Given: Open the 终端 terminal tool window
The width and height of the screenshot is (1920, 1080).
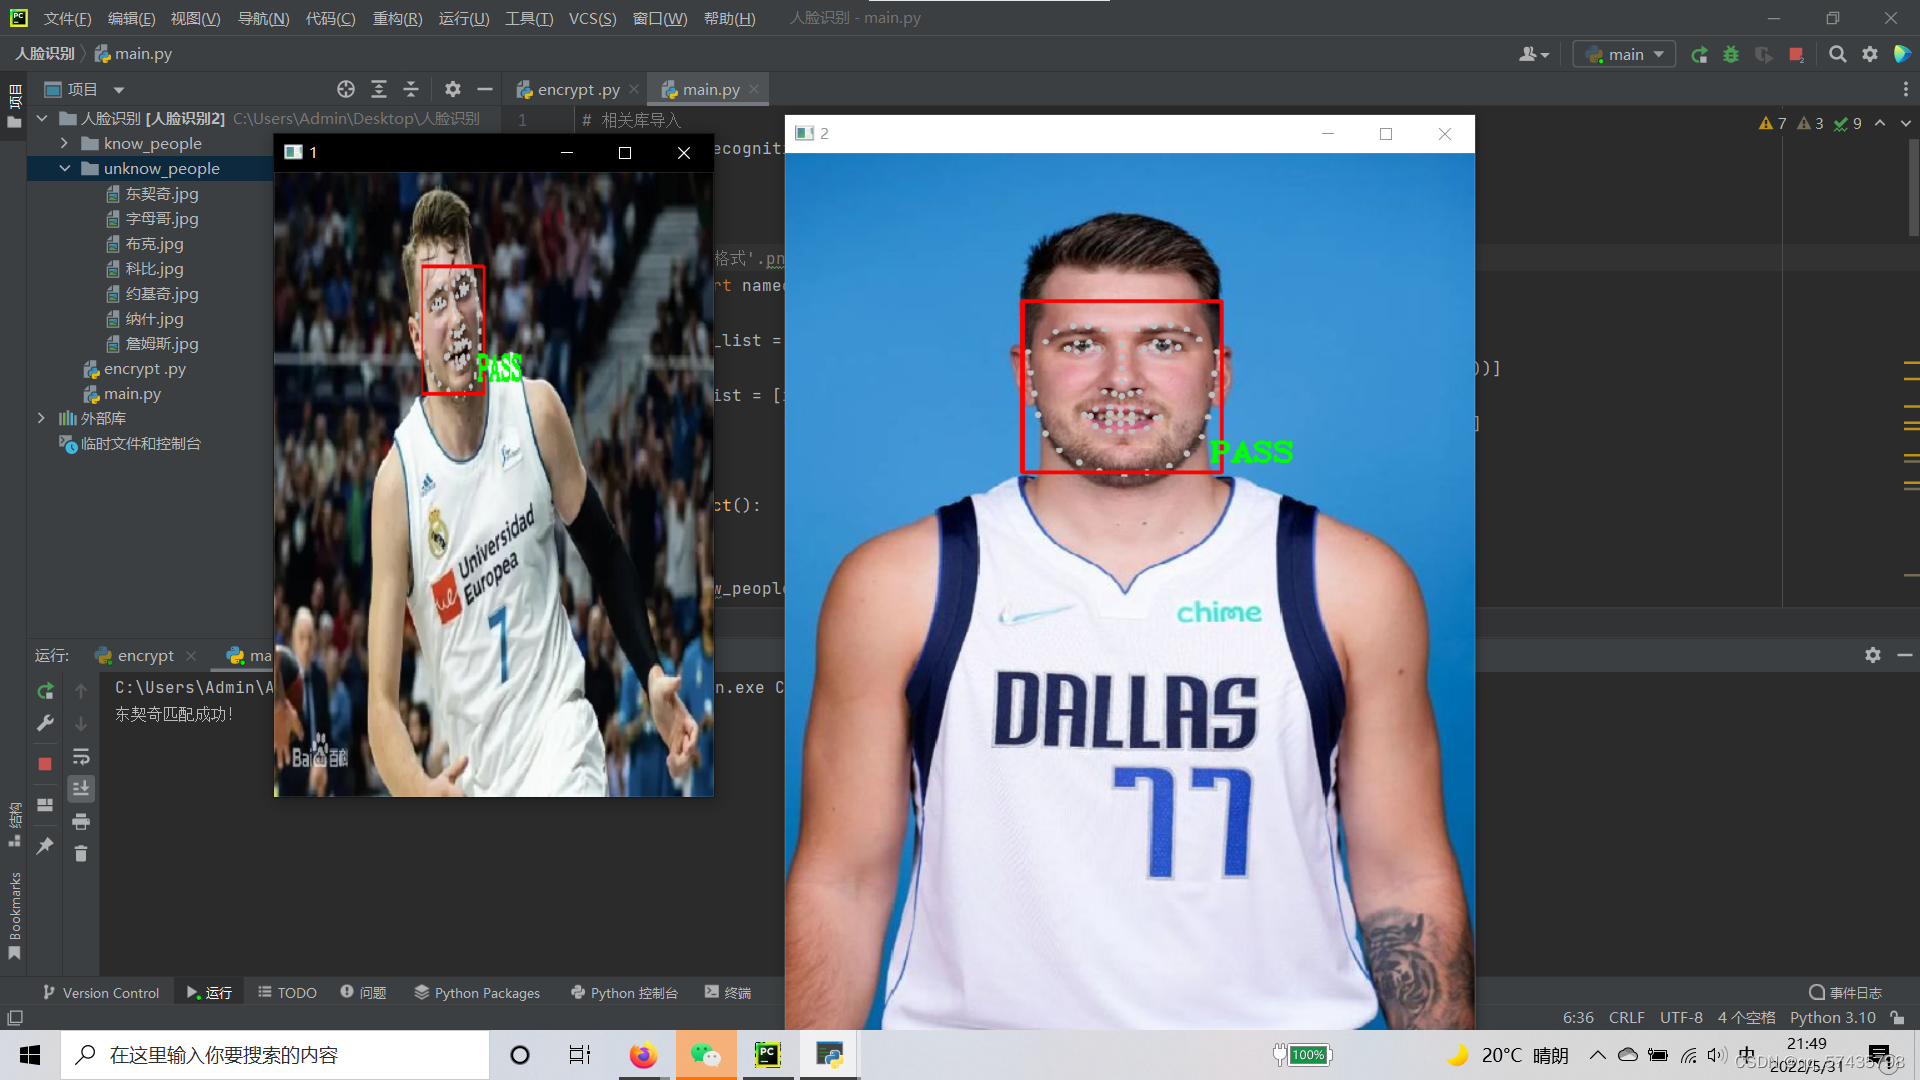Looking at the screenshot, I should tap(728, 993).
